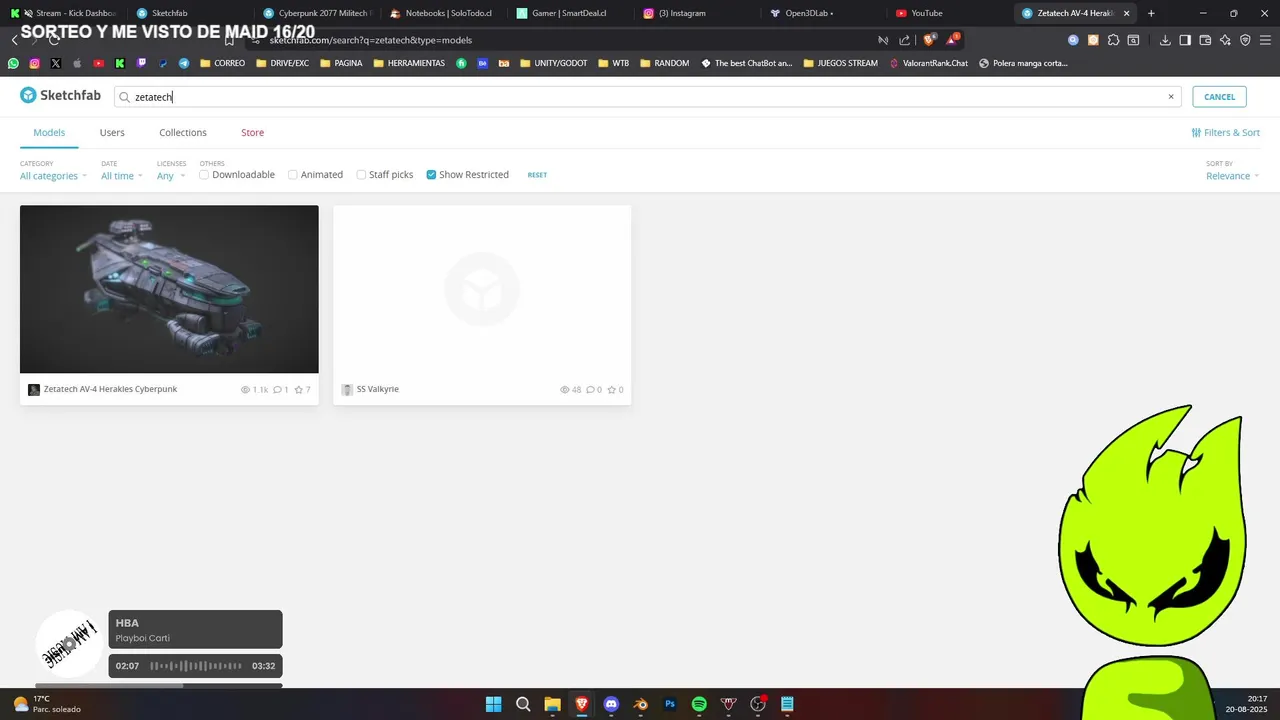The width and height of the screenshot is (1280, 720).
Task: Click the star likes icon on Zetatech card
Action: pyautogui.click(x=298, y=390)
